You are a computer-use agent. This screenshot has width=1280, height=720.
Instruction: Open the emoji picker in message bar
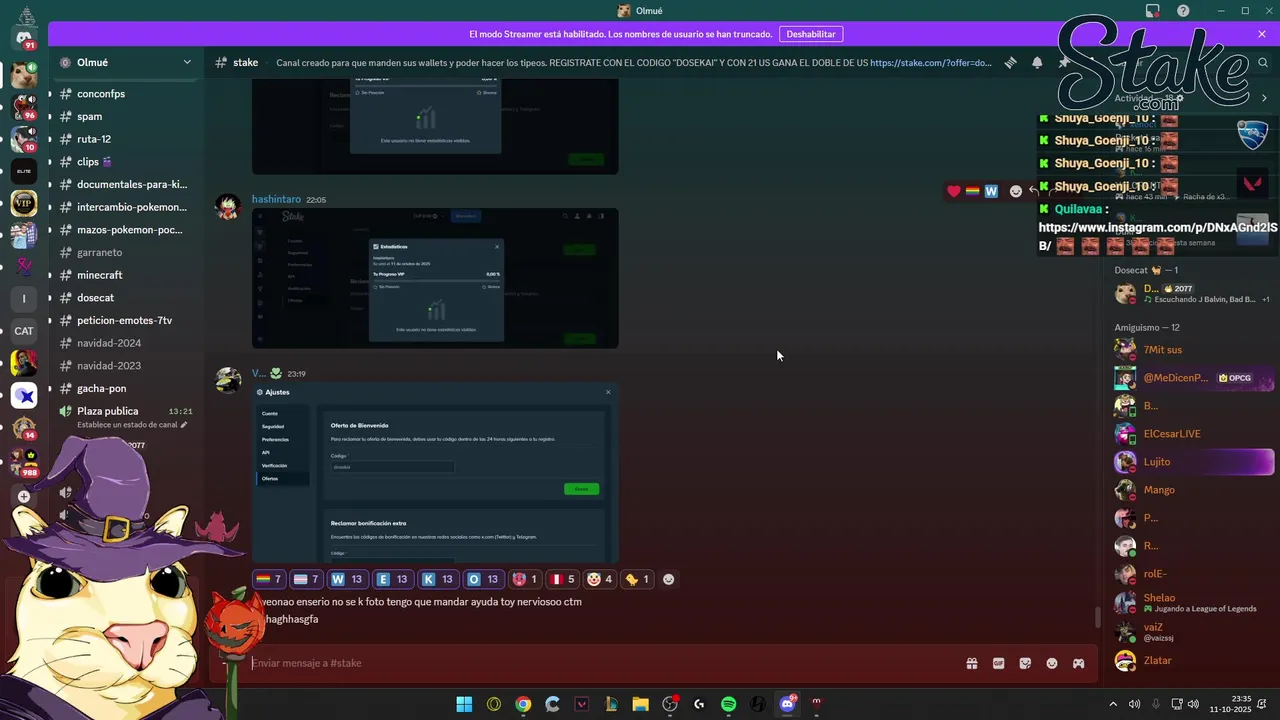coord(1052,663)
